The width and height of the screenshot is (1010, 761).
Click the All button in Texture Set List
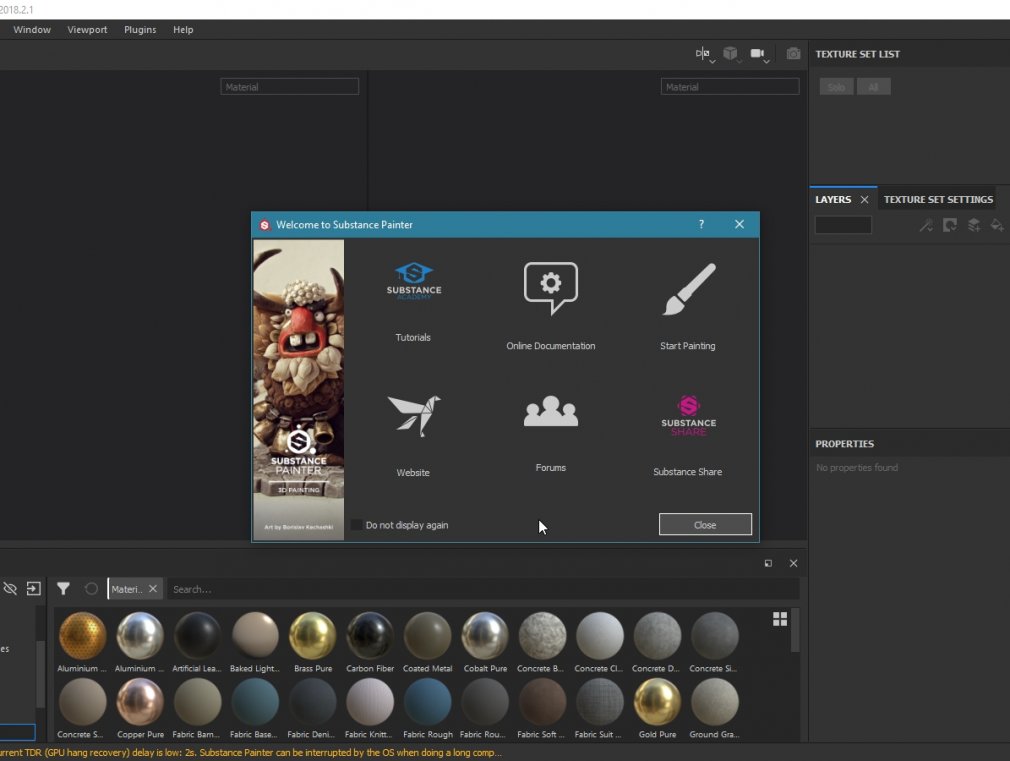(873, 86)
